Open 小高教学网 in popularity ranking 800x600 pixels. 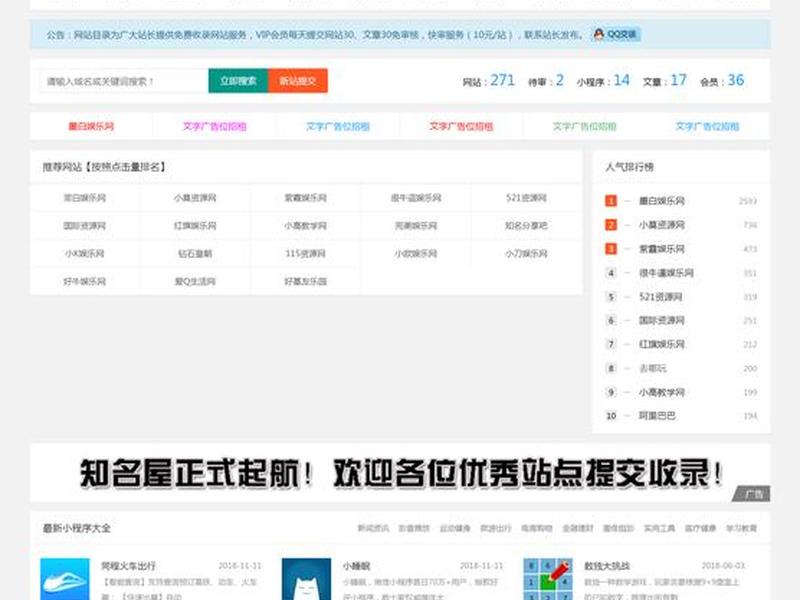(662, 392)
